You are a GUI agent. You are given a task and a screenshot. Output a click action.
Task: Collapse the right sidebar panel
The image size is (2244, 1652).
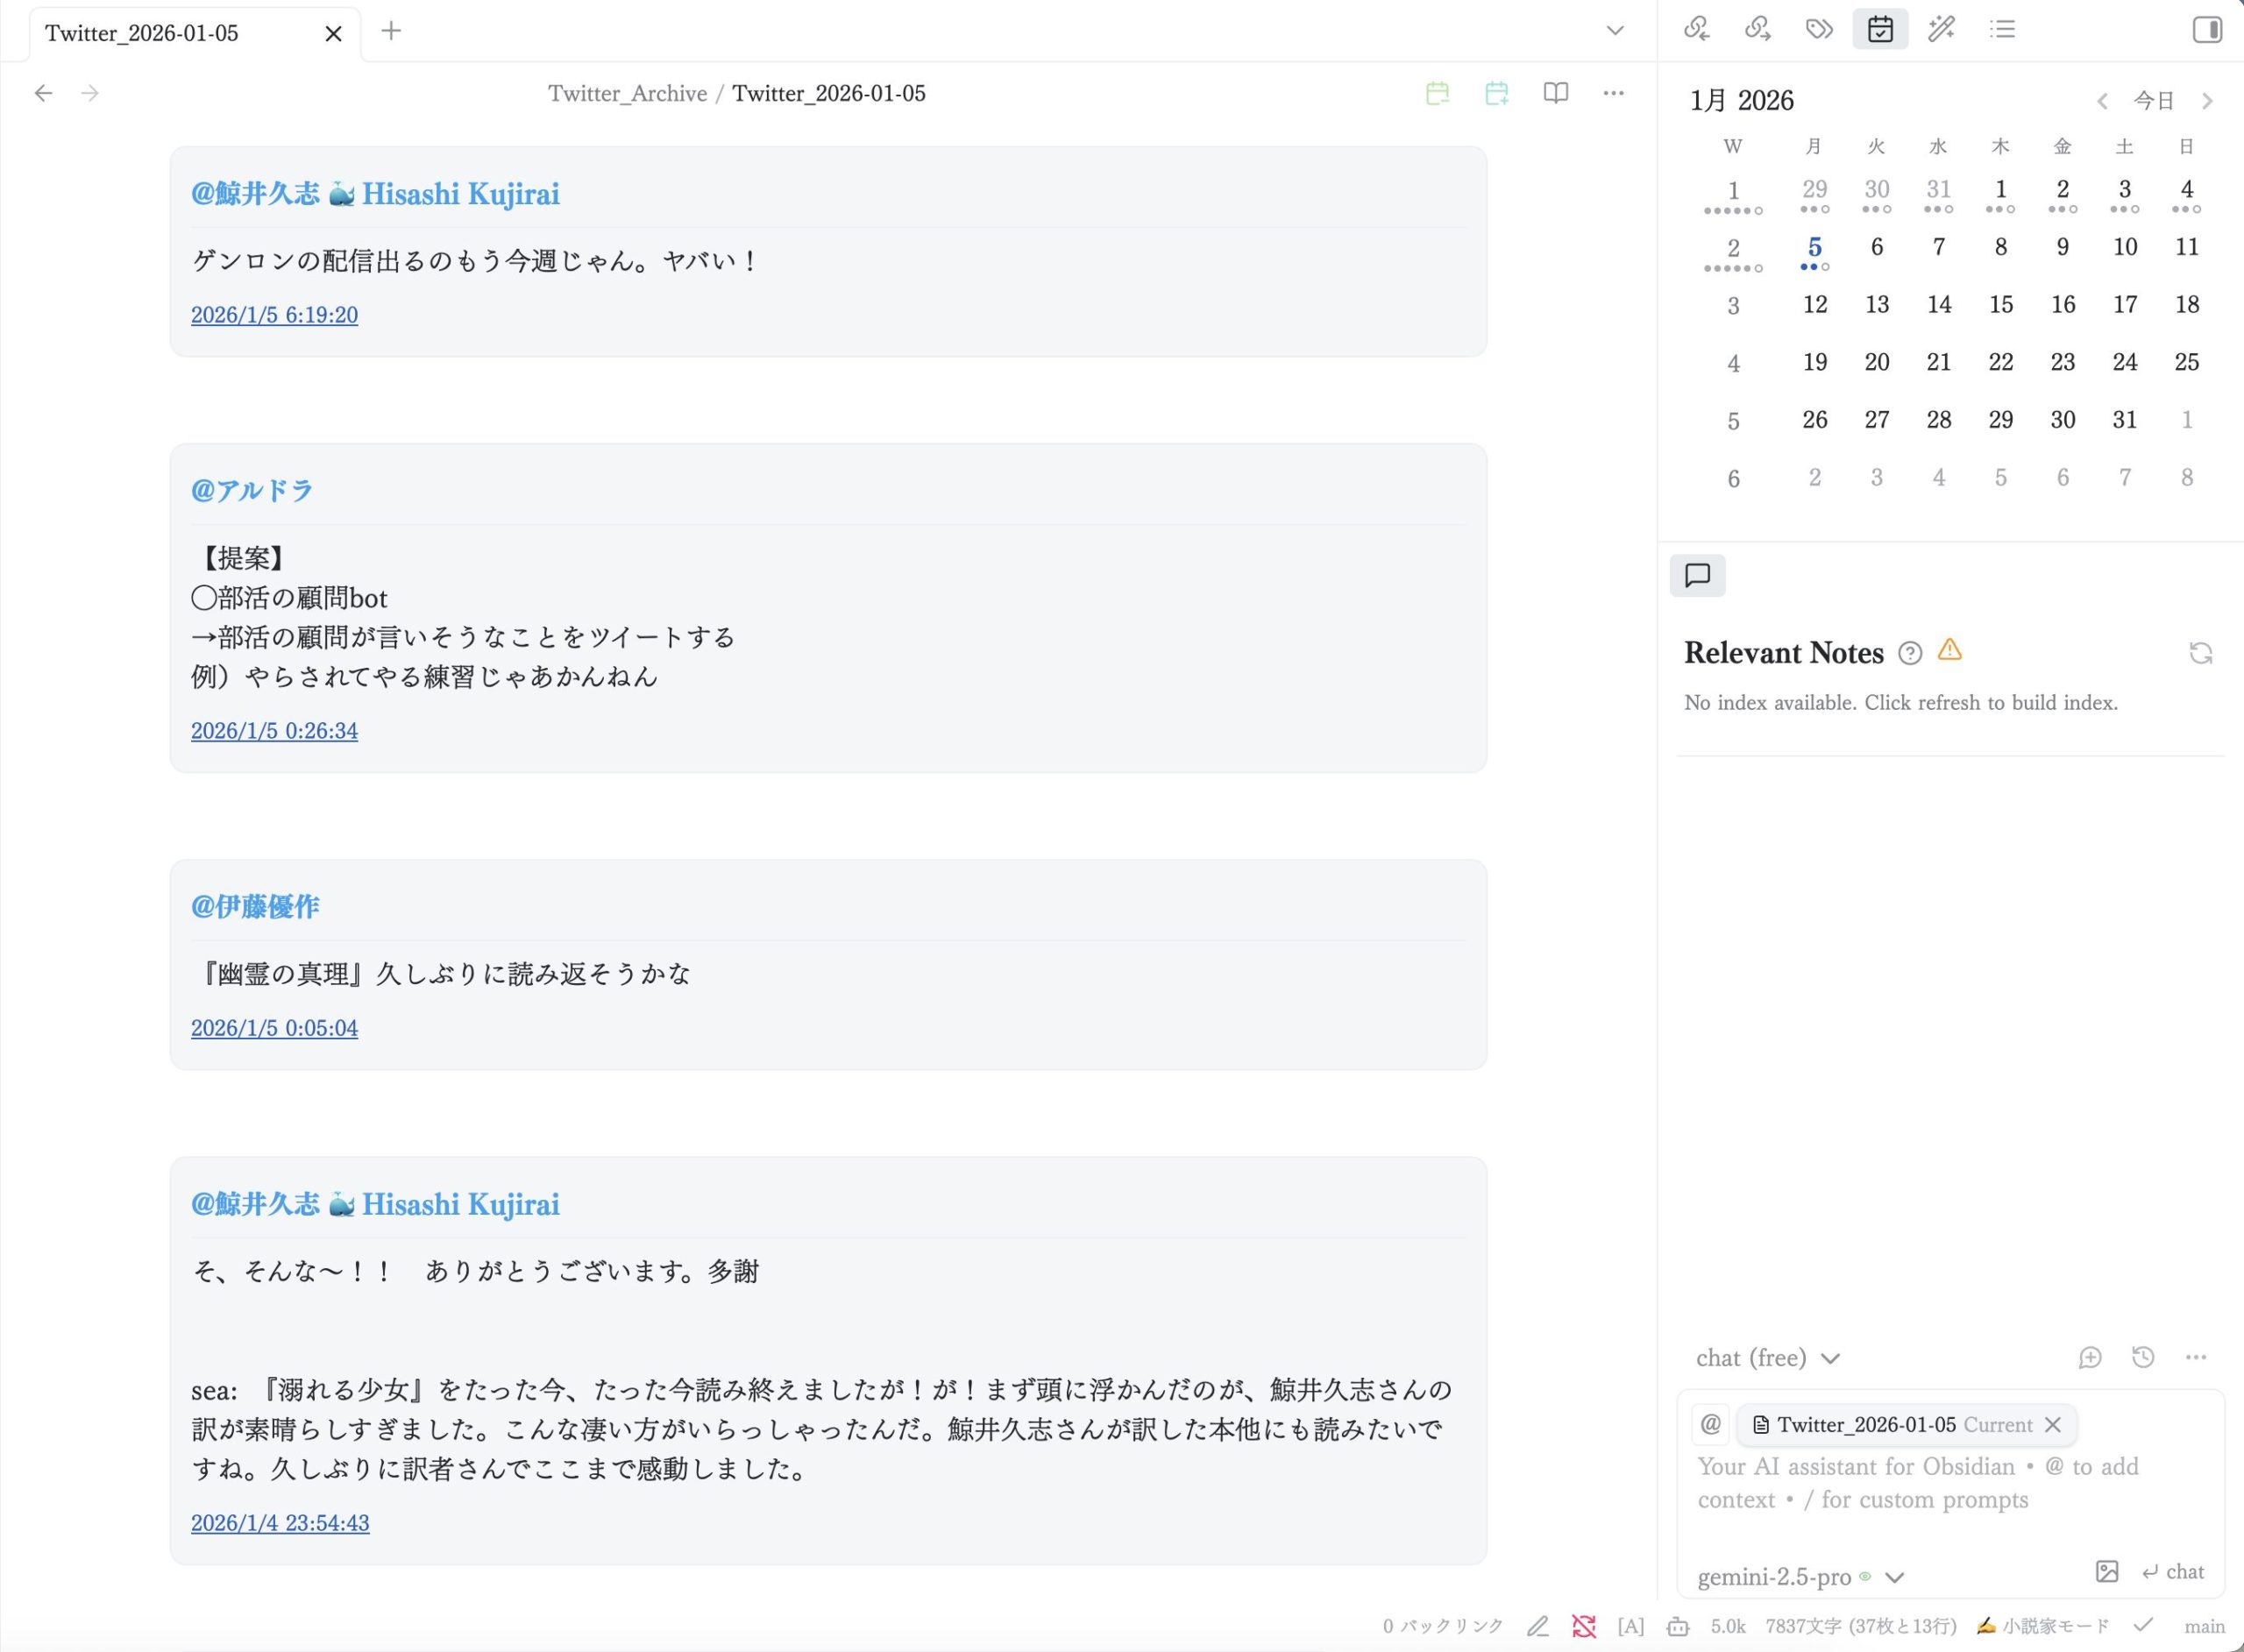click(2206, 29)
